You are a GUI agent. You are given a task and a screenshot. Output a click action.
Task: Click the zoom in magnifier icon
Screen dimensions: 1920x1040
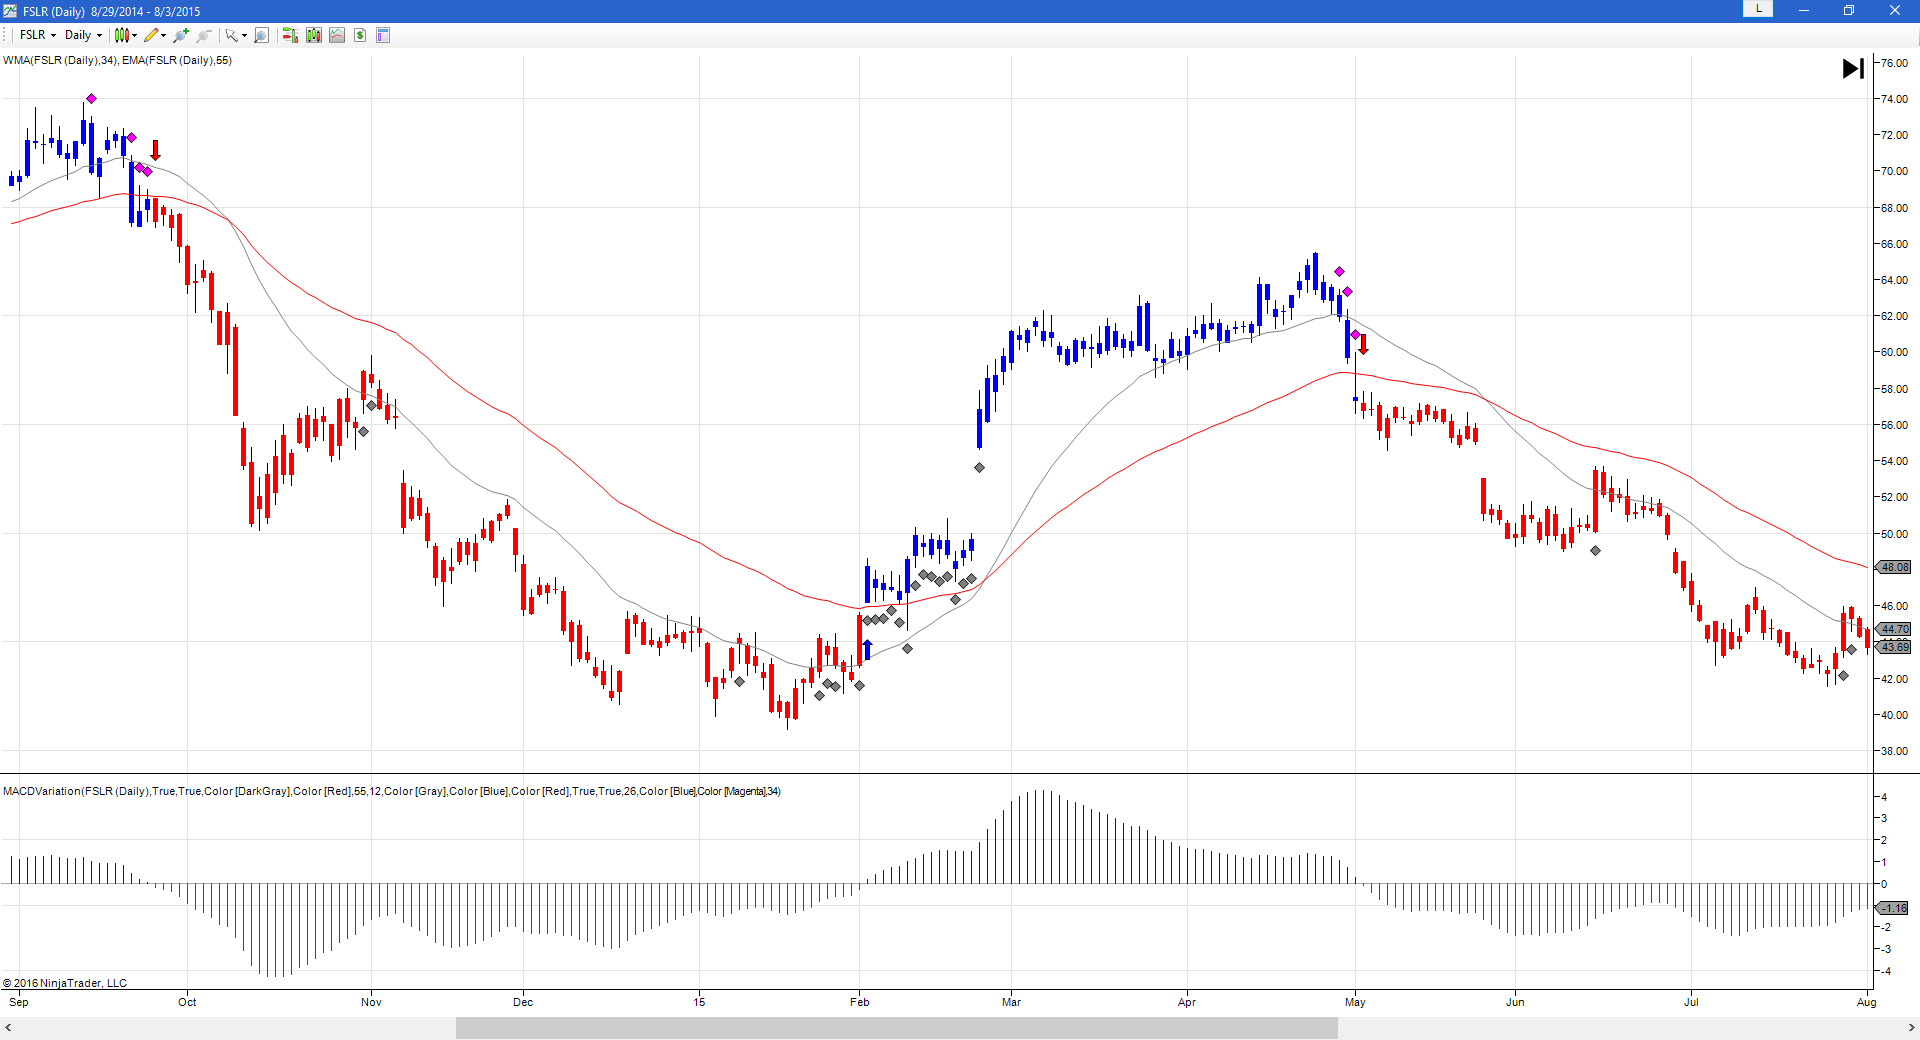point(181,35)
